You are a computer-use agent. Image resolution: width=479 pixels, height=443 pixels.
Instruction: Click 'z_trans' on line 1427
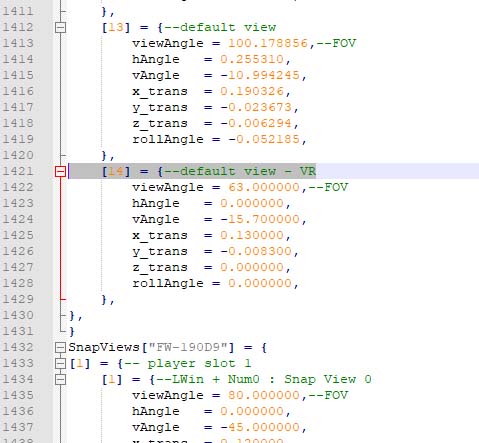(160, 267)
